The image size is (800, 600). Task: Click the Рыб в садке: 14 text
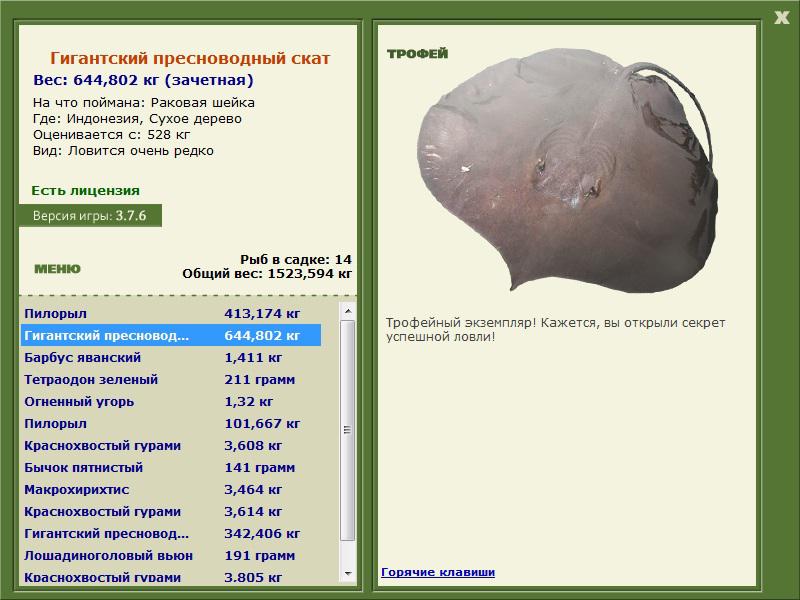point(296,259)
